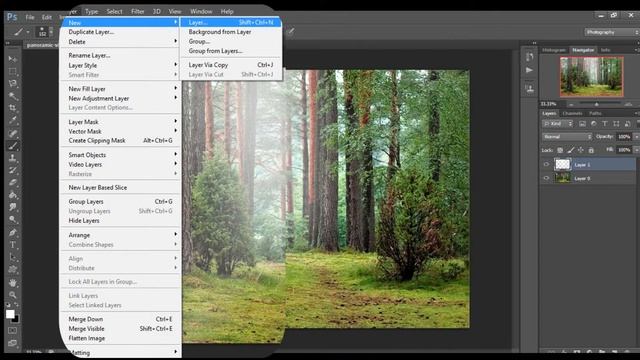640x360 pixels.
Task: Click Group Layers entry
Action: 120,202
